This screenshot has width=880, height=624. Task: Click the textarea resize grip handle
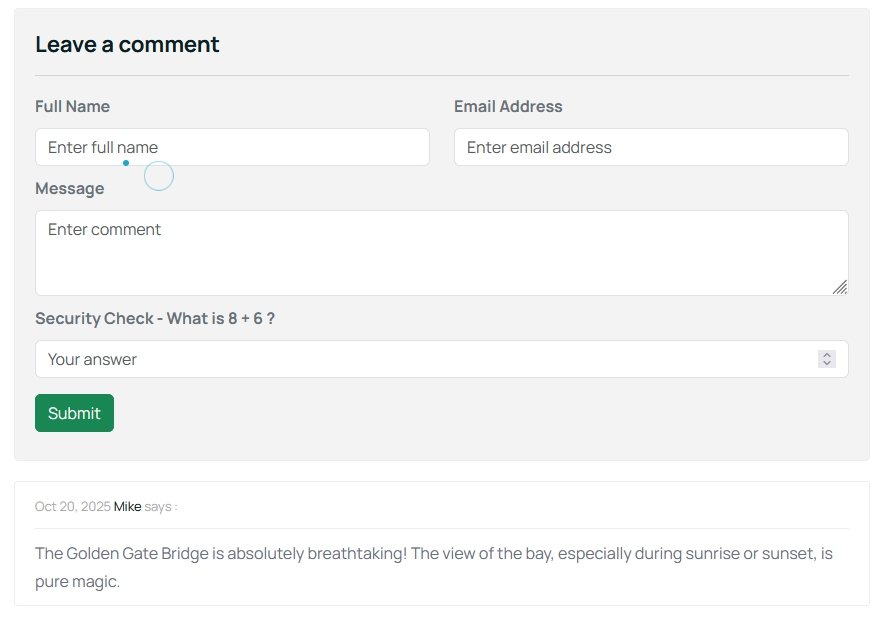(x=840, y=289)
